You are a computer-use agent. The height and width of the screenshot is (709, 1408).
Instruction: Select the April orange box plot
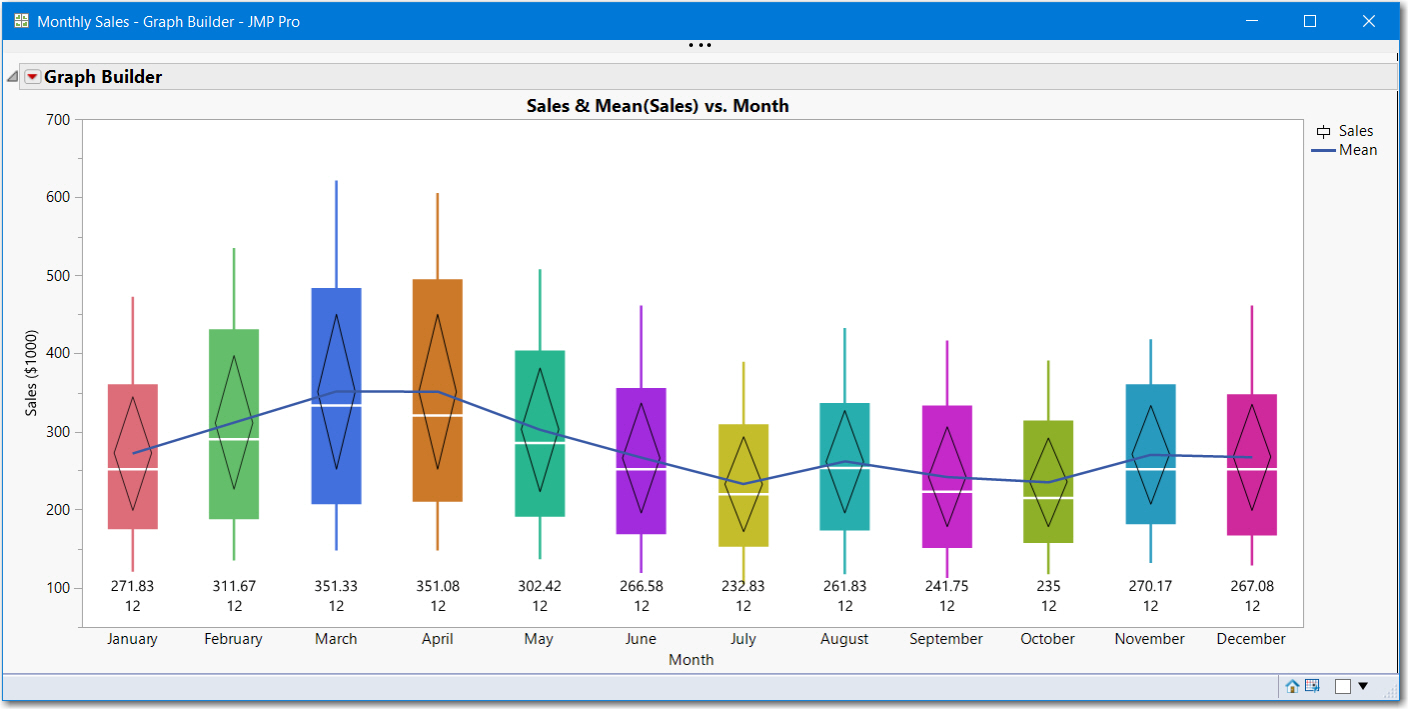[438, 390]
